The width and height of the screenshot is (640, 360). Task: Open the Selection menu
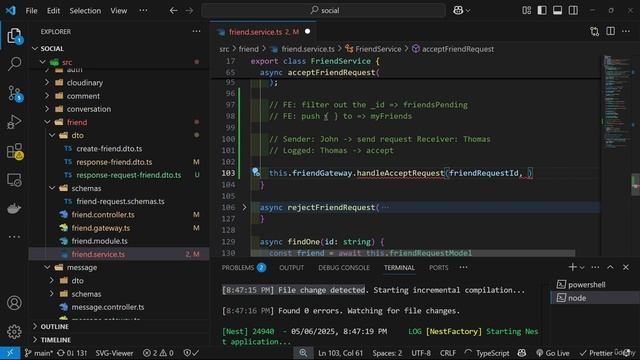[x=85, y=11]
